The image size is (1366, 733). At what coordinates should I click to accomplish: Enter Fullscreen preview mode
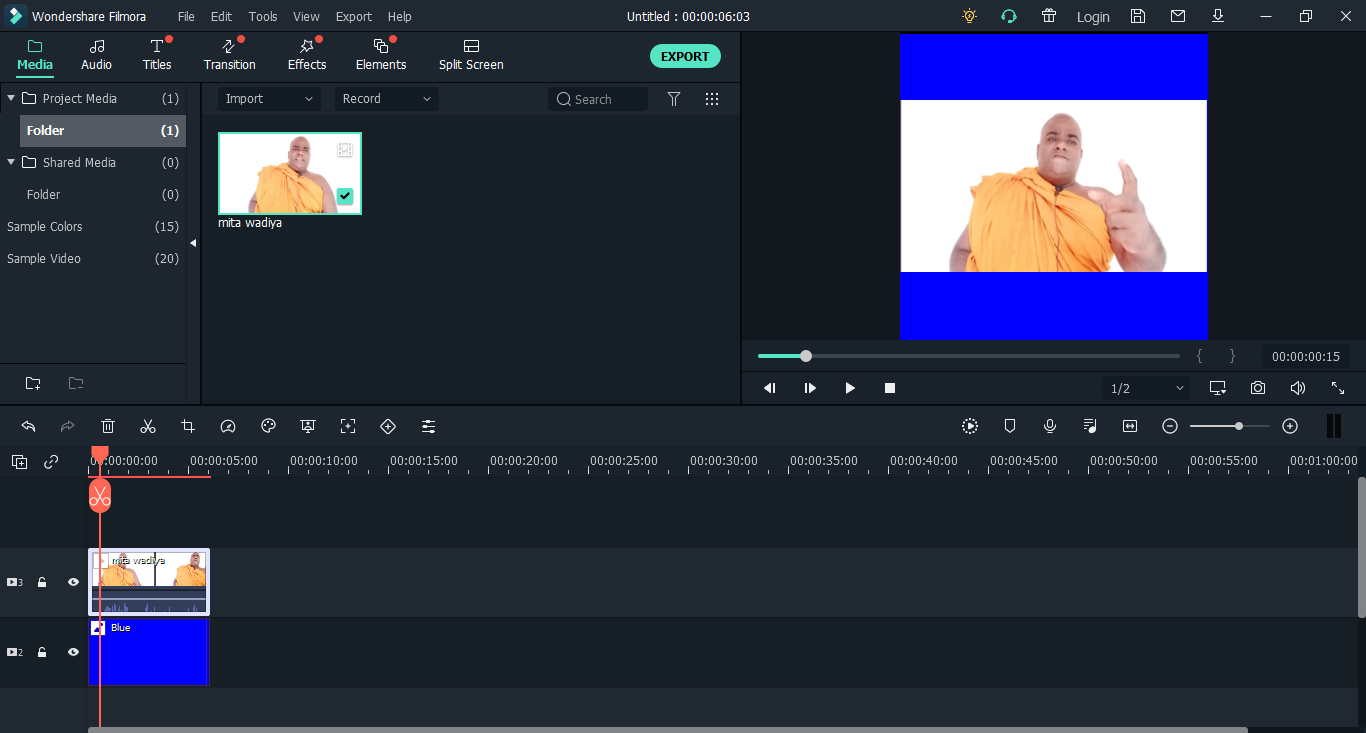coord(1338,388)
